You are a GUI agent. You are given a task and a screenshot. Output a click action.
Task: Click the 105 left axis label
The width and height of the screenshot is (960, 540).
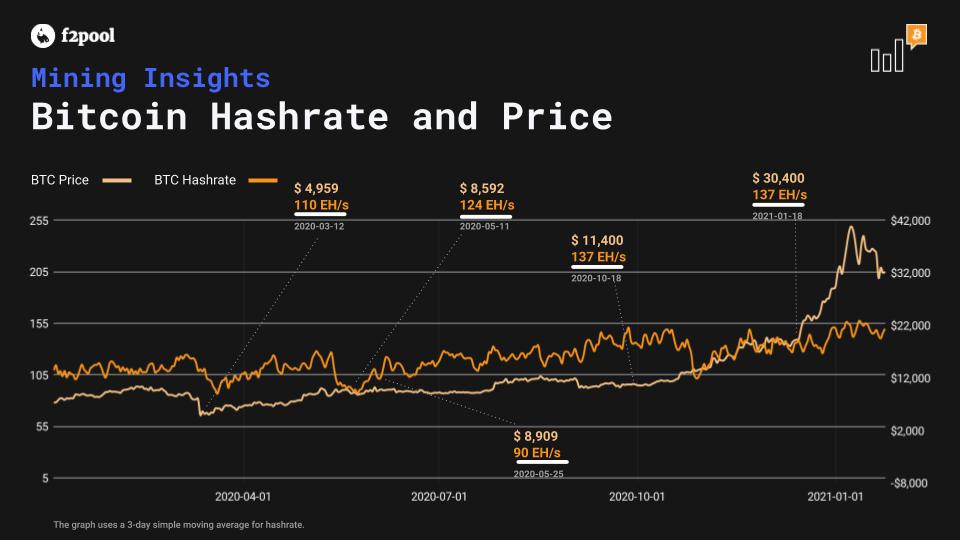pyautogui.click(x=39, y=375)
